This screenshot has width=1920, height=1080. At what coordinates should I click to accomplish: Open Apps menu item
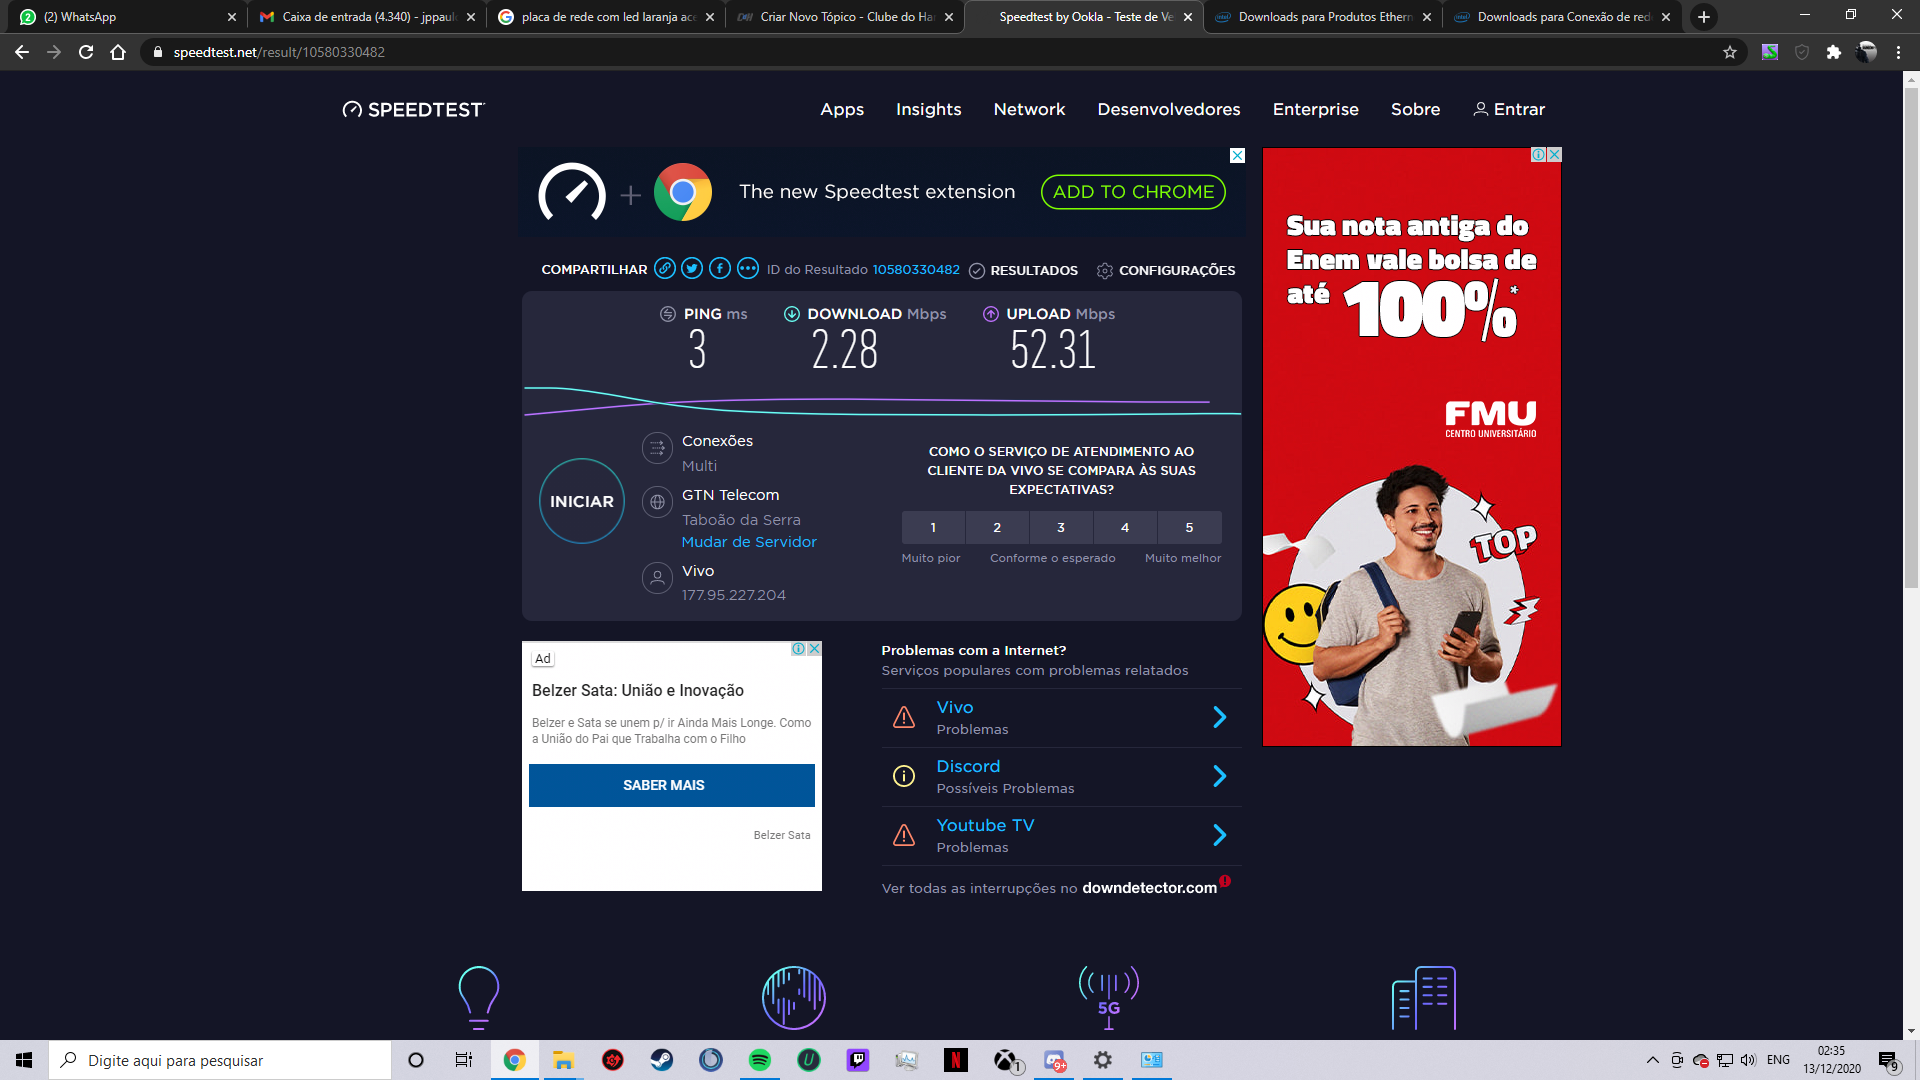point(842,109)
